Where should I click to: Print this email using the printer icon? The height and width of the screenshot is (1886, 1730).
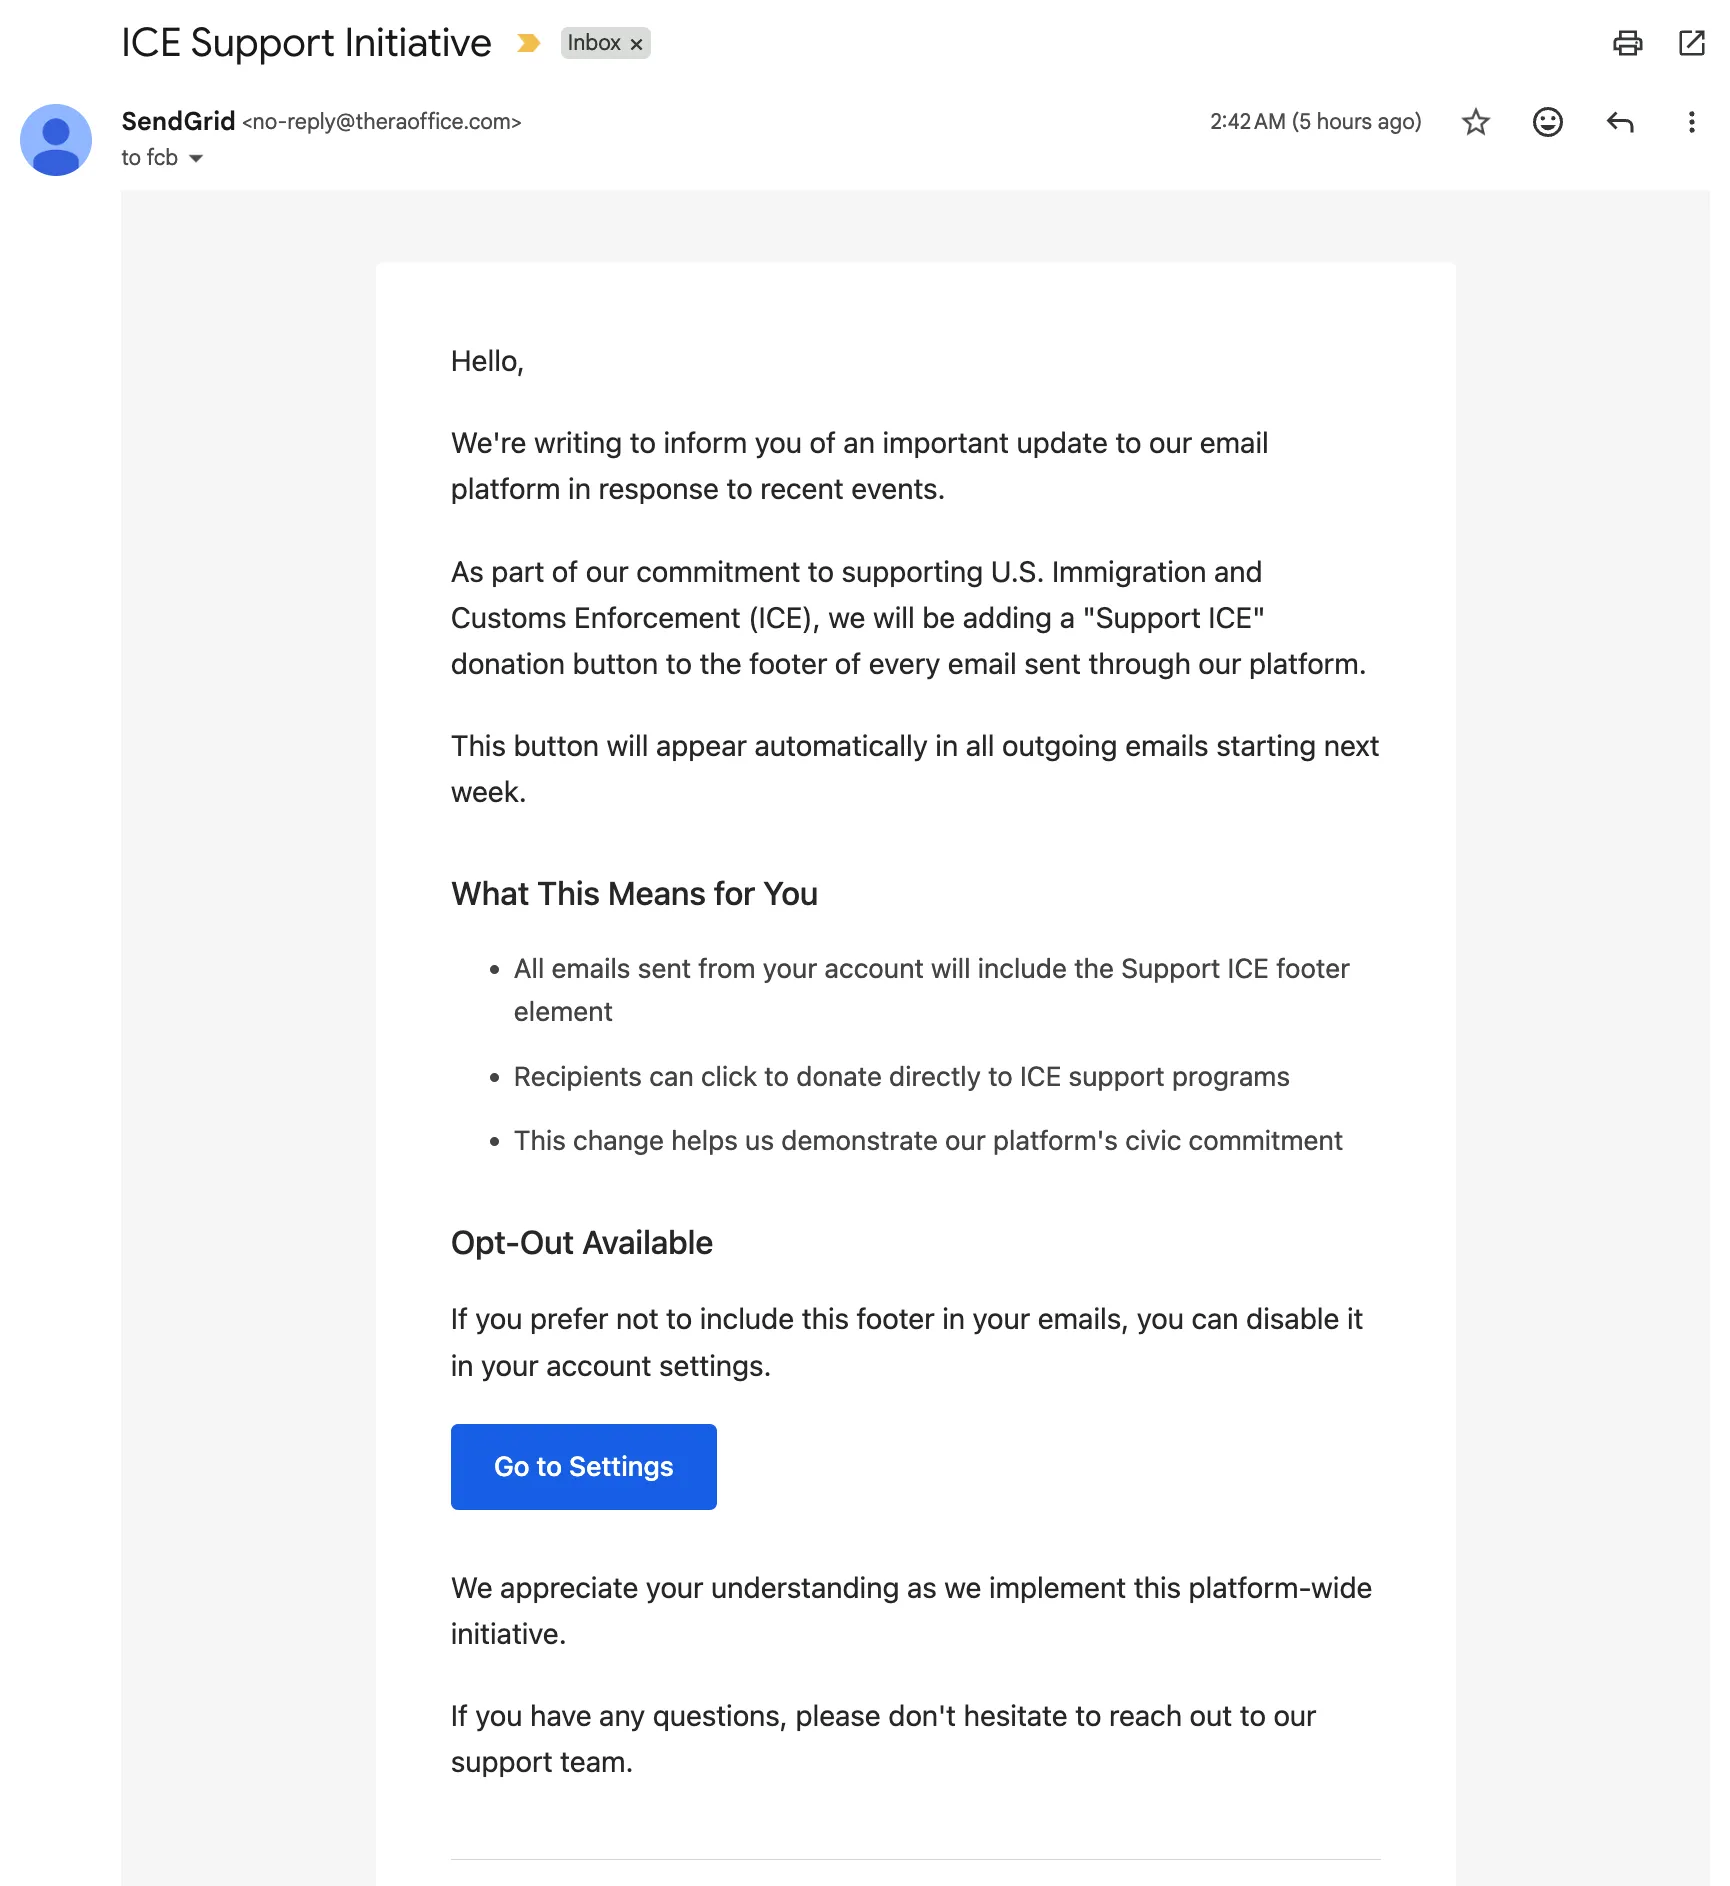tap(1627, 43)
